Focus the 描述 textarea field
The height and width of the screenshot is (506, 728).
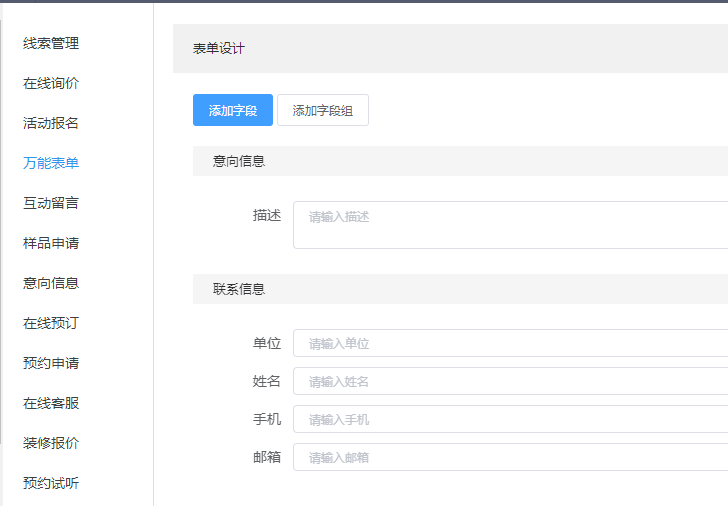pos(510,225)
